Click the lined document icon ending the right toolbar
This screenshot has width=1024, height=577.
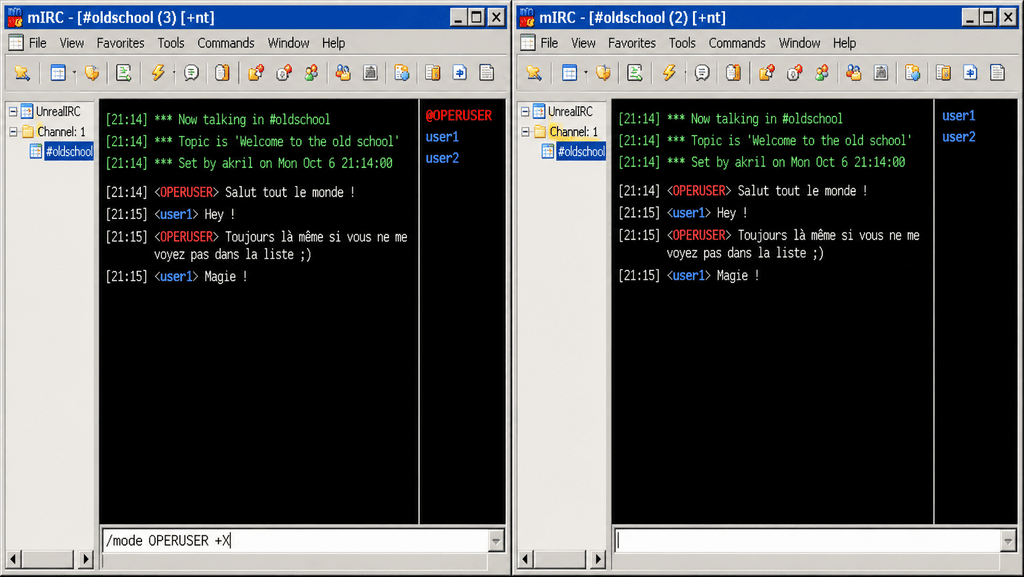[x=997, y=72]
